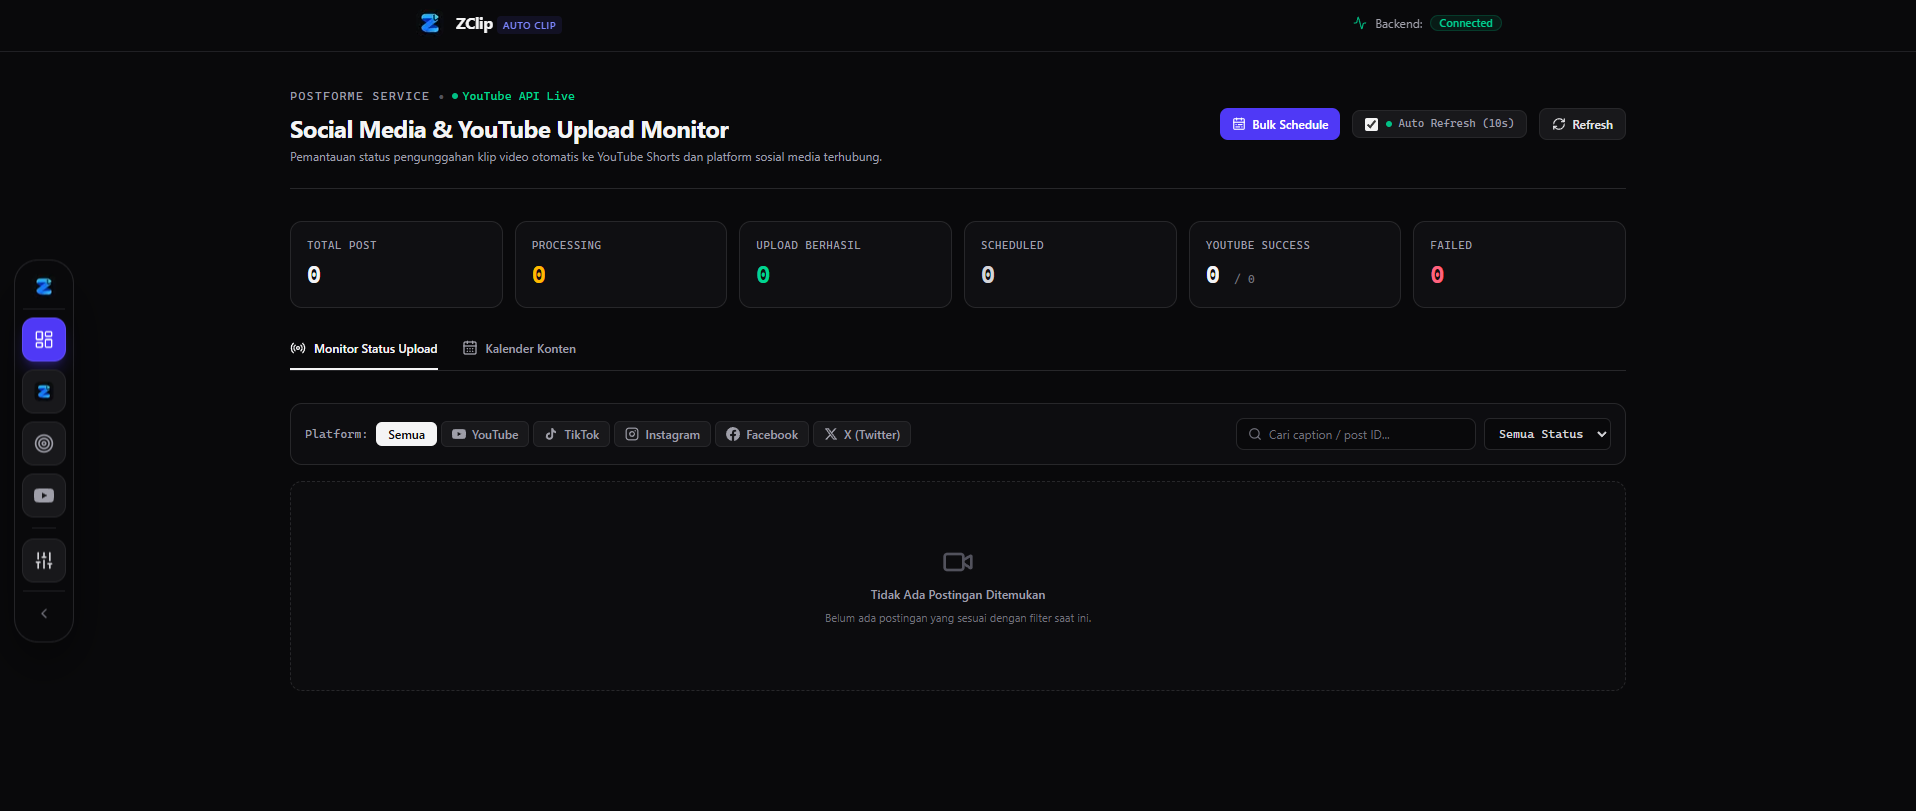This screenshot has width=1916, height=811.
Task: Click the TOTAL POST stat card label
Action: tap(342, 245)
